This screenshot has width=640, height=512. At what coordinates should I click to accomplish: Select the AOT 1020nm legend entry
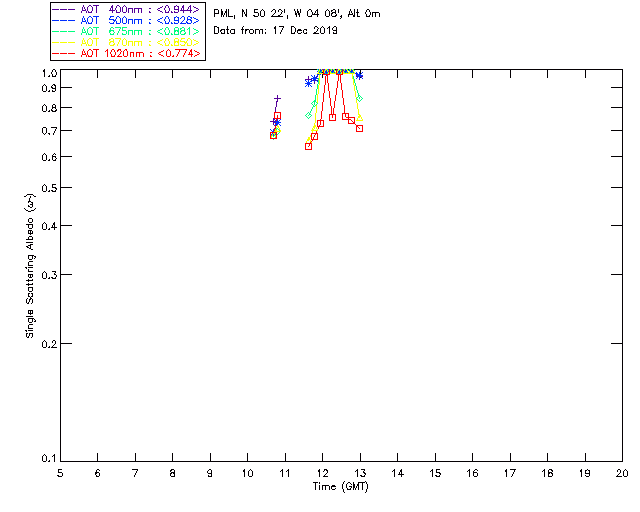coord(126,53)
